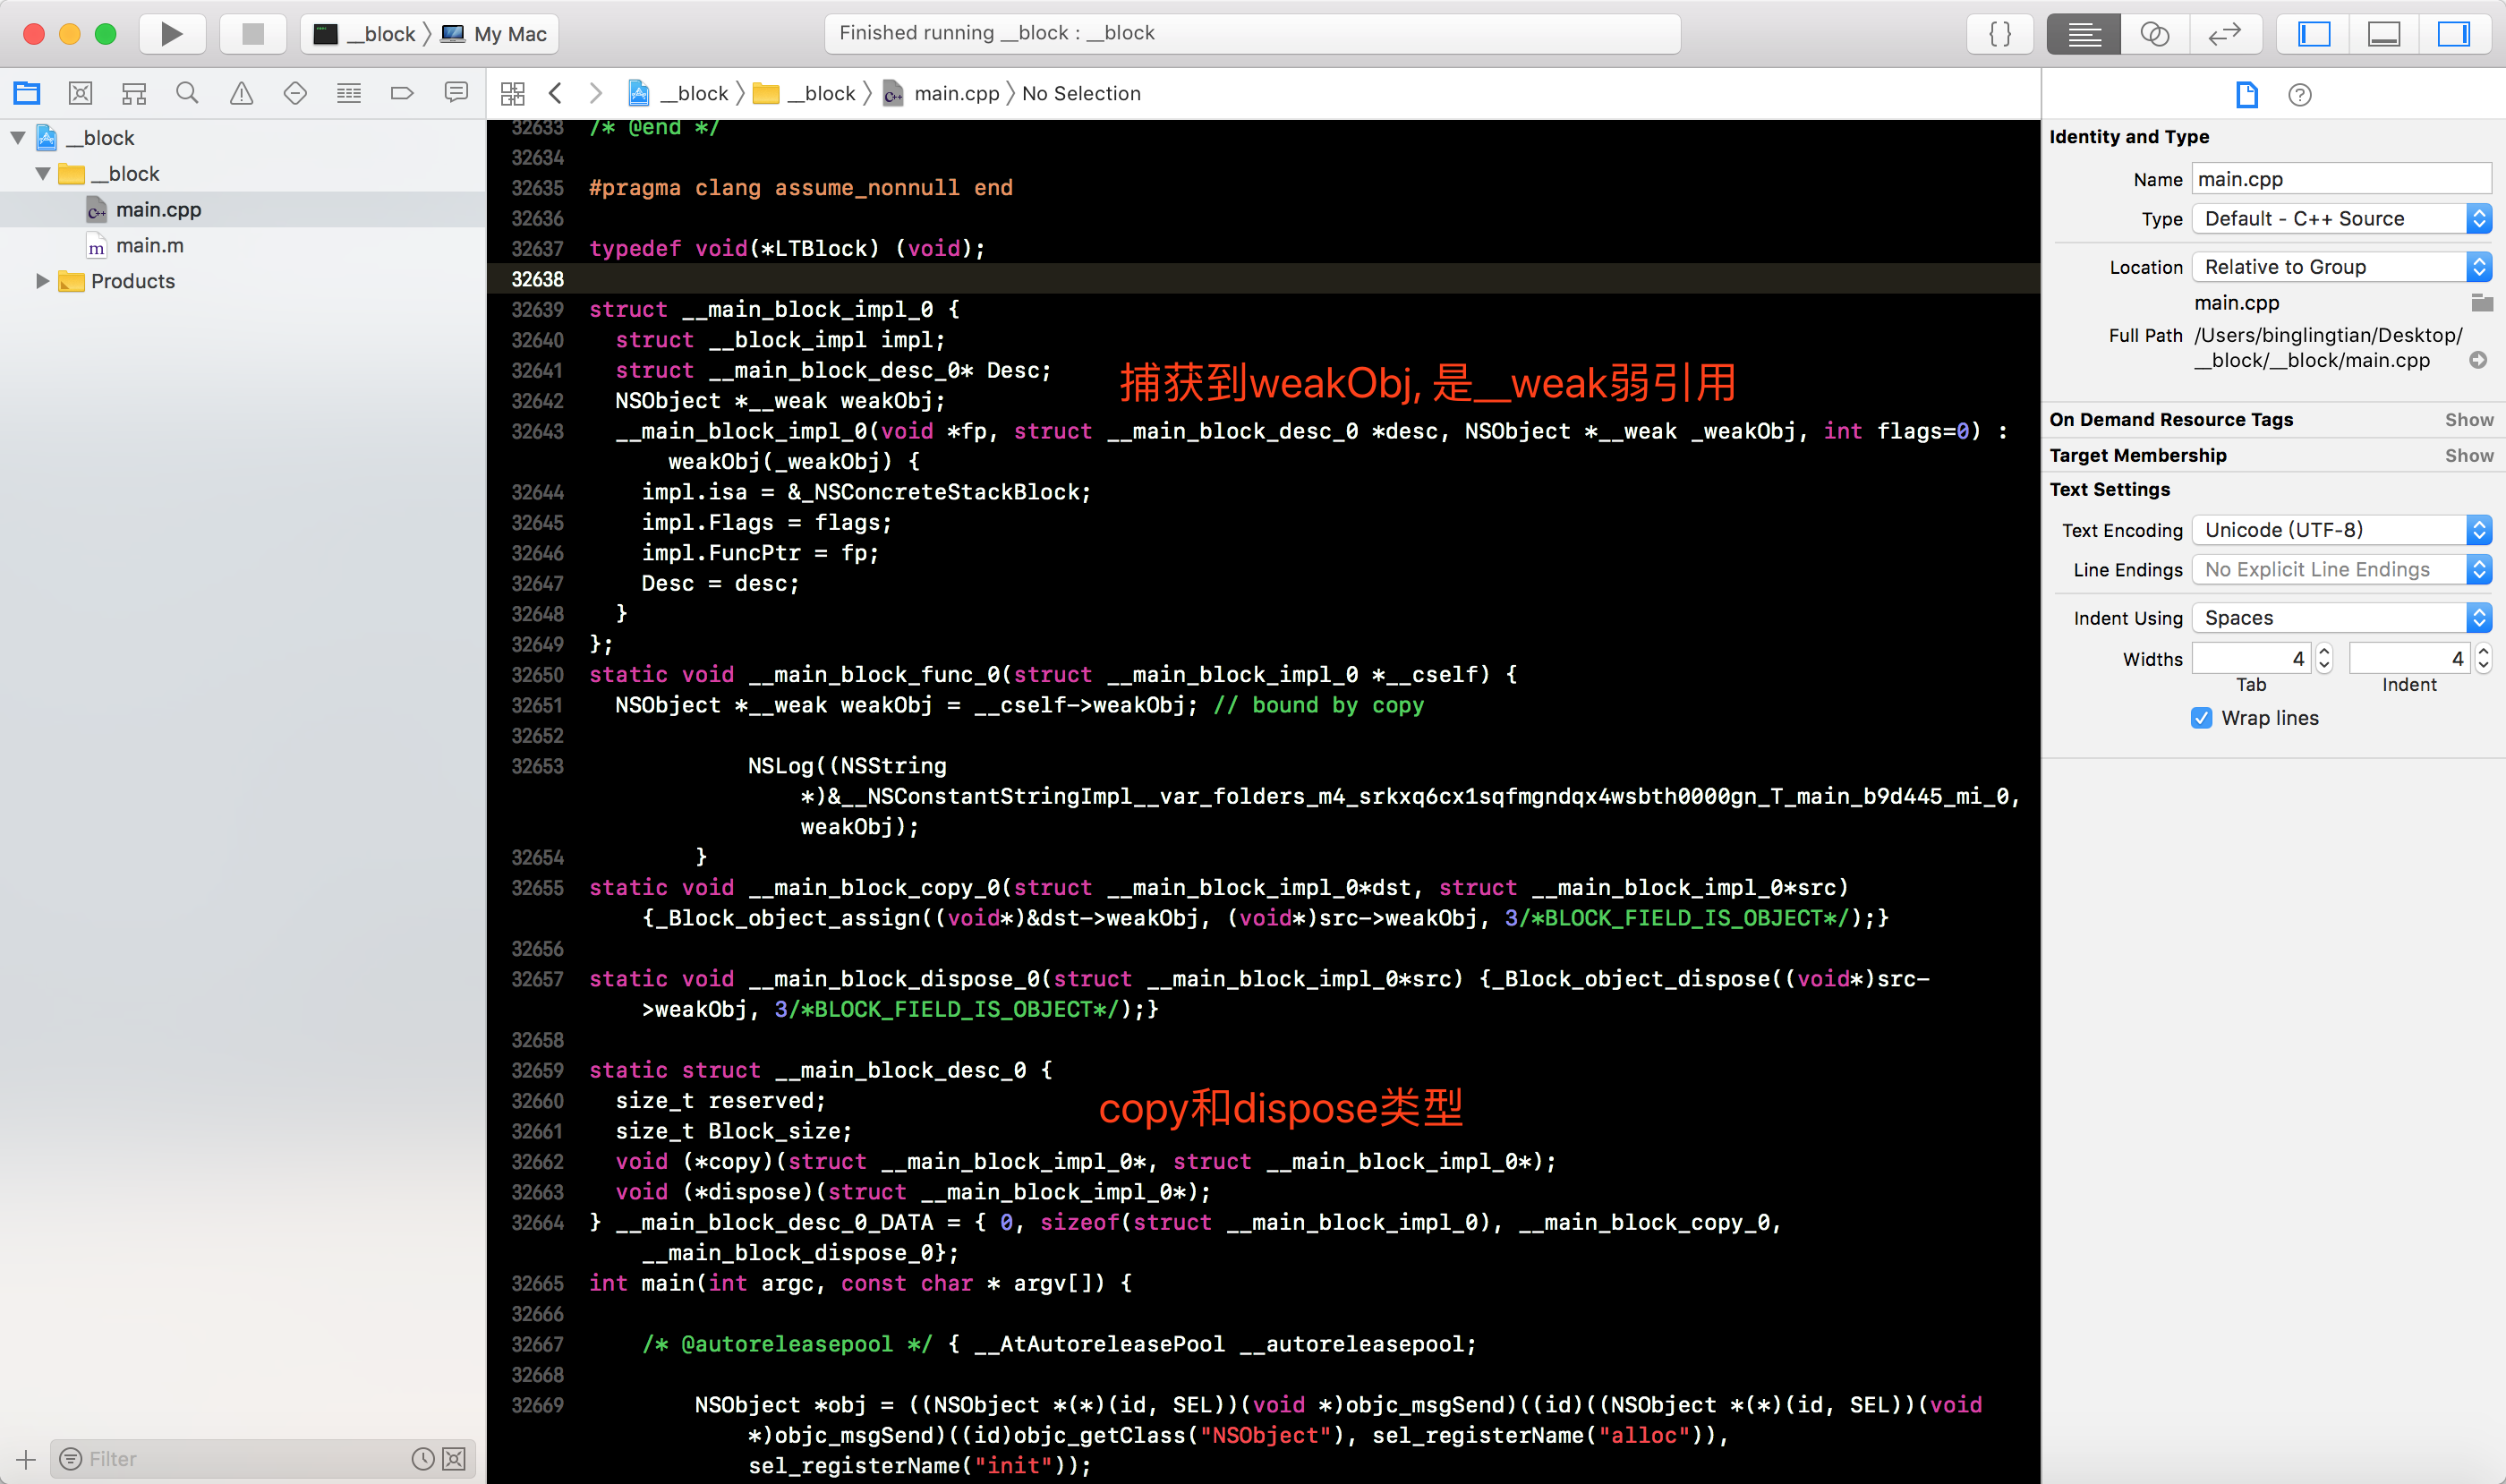Image resolution: width=2506 pixels, height=1484 pixels.
Task: Show the Quick Help inspector
Action: [2300, 94]
